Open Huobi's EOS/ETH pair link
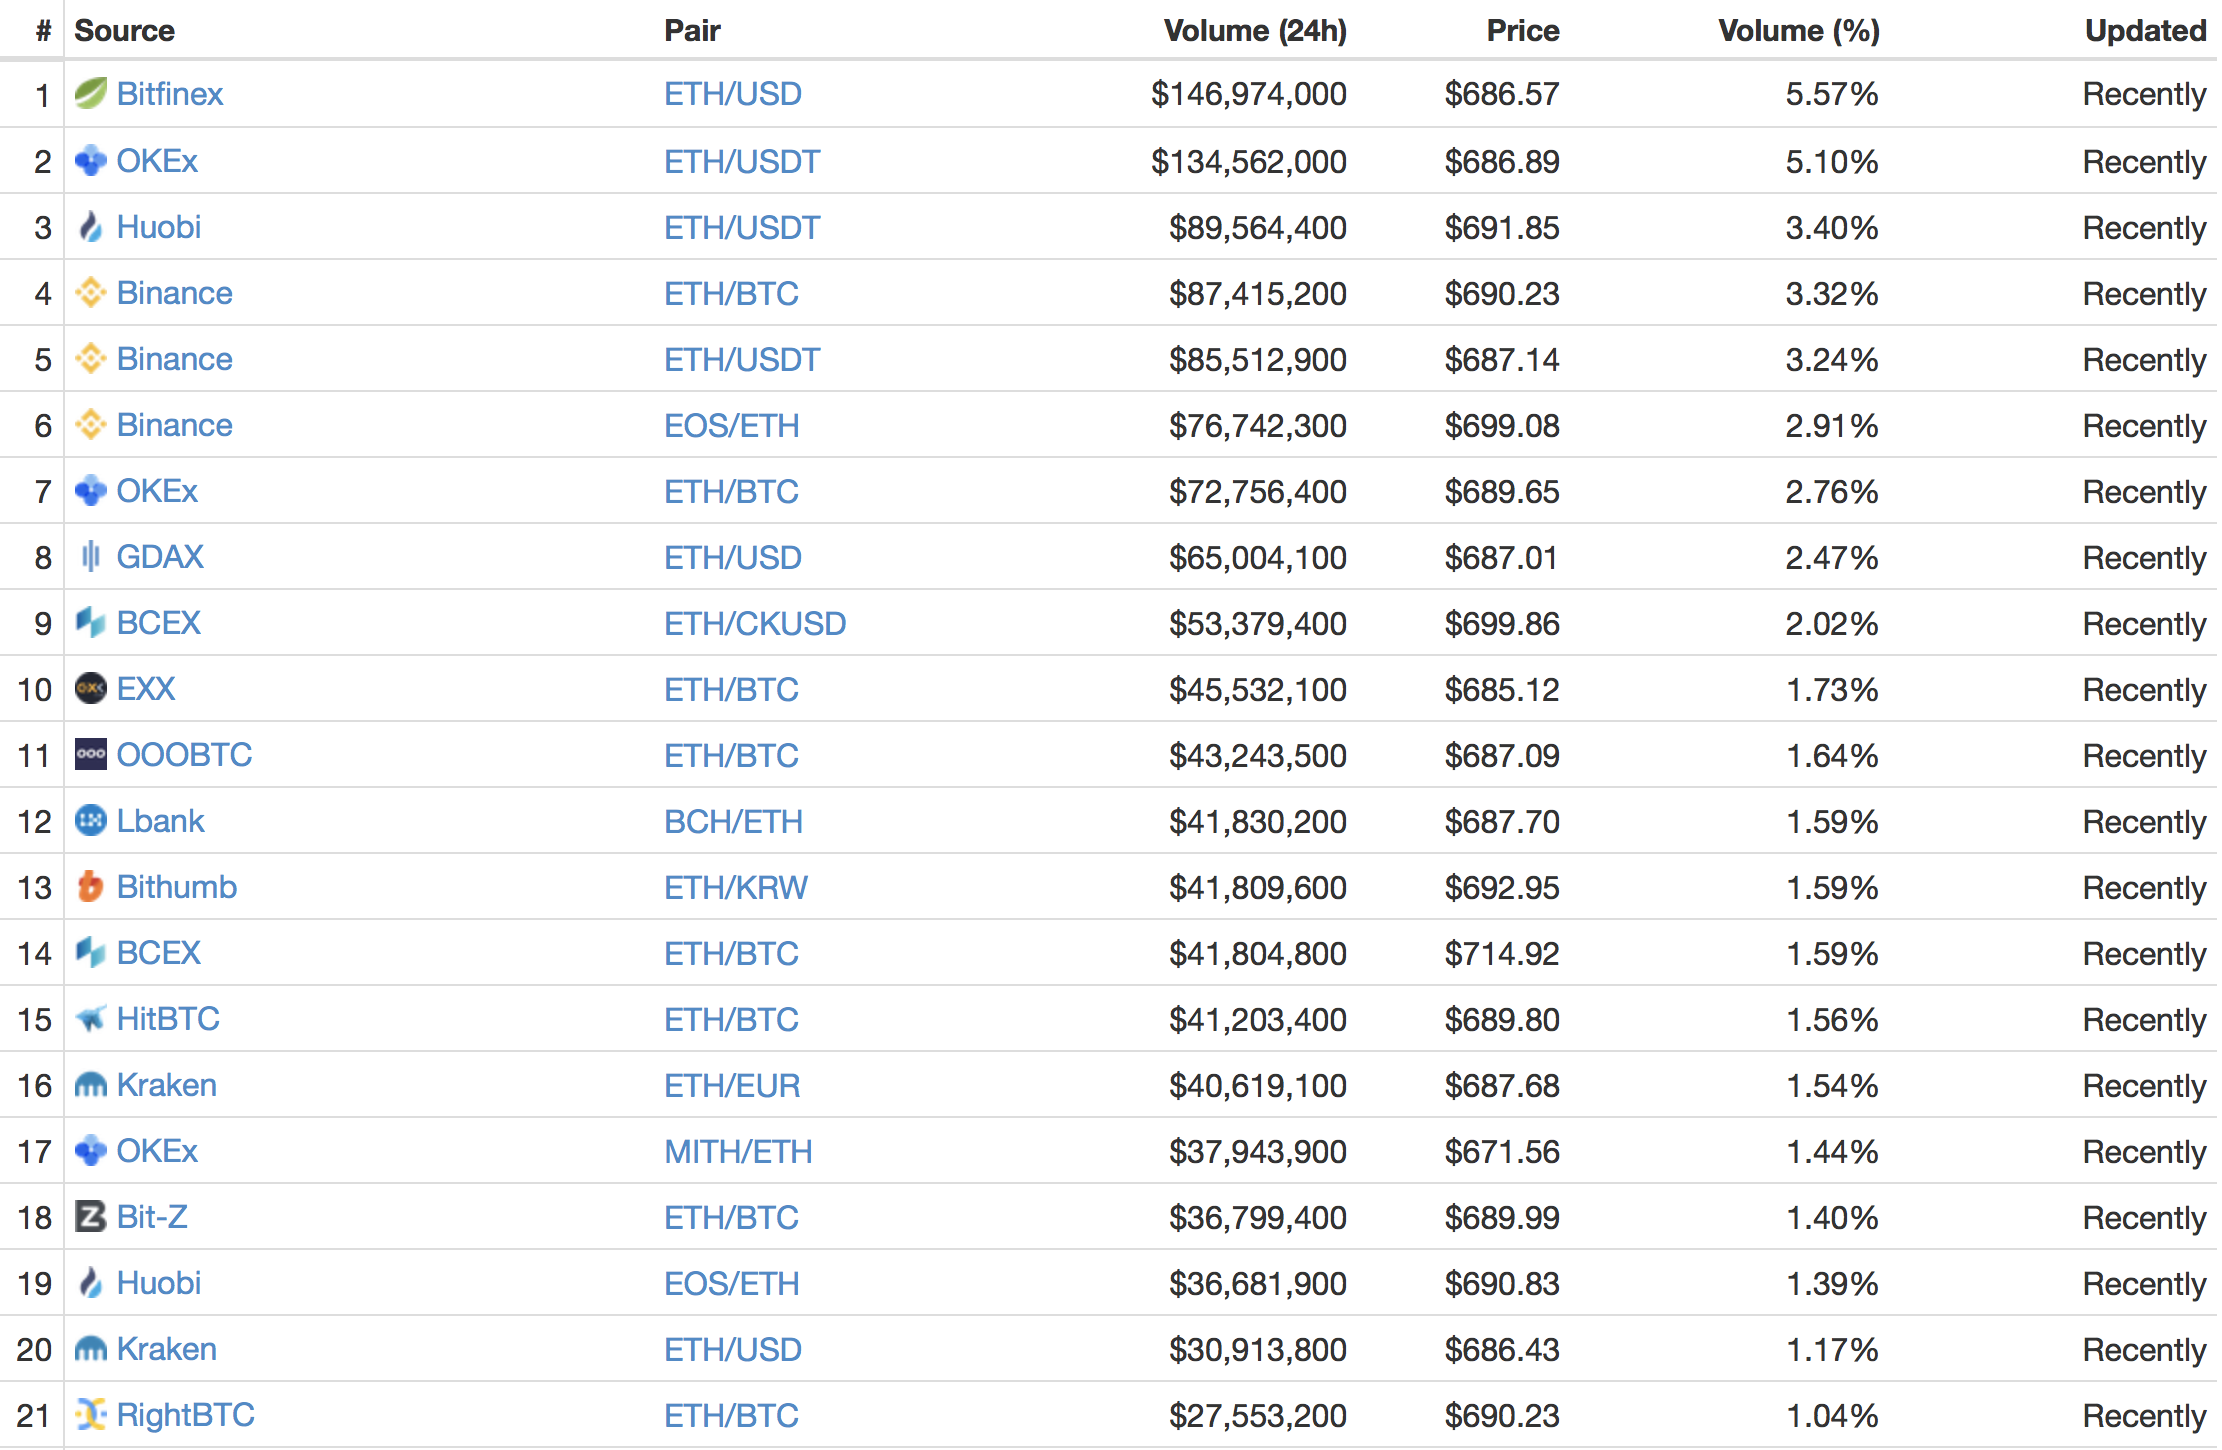This screenshot has height=1450, width=2222. coord(732,1283)
